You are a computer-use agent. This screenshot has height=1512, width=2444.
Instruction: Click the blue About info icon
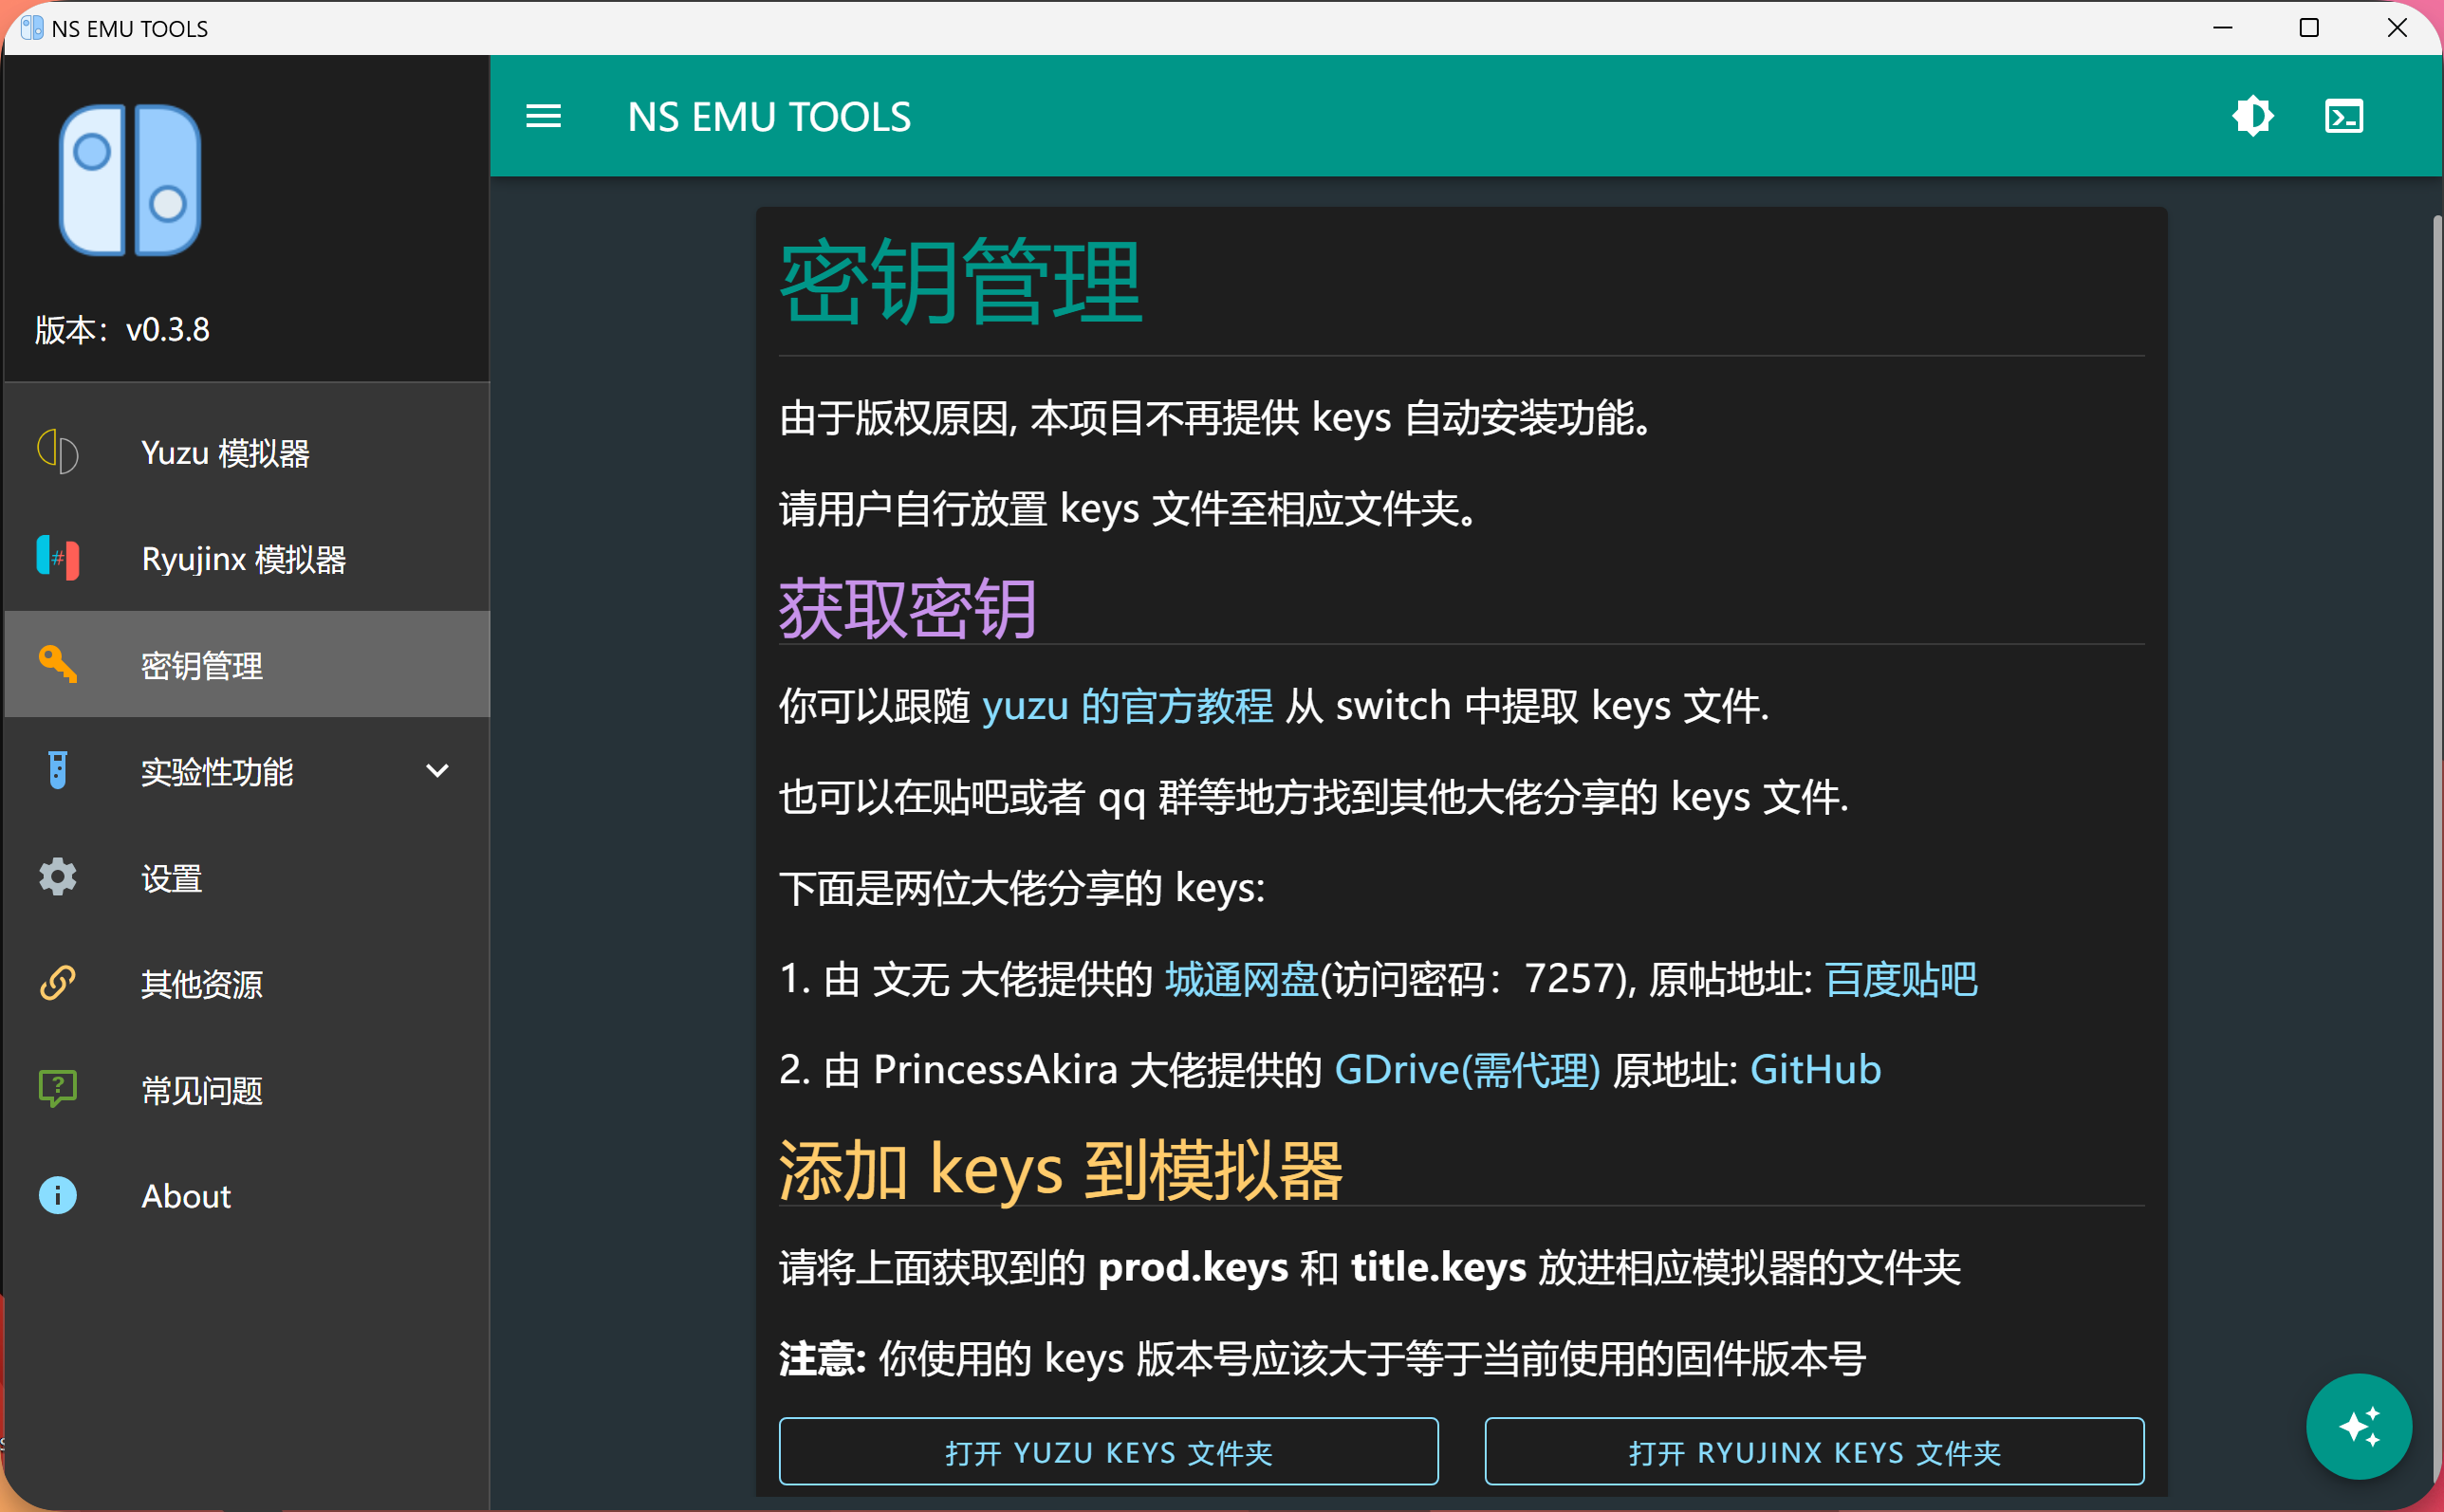pos(58,1195)
